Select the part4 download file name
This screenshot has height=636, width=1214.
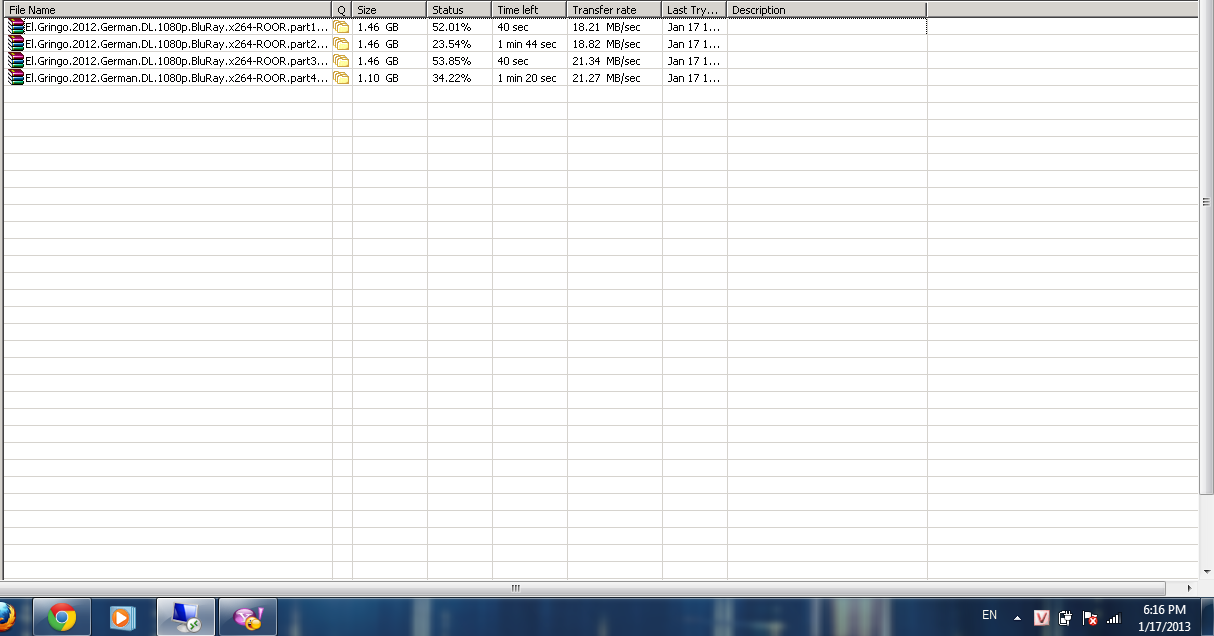tap(177, 78)
